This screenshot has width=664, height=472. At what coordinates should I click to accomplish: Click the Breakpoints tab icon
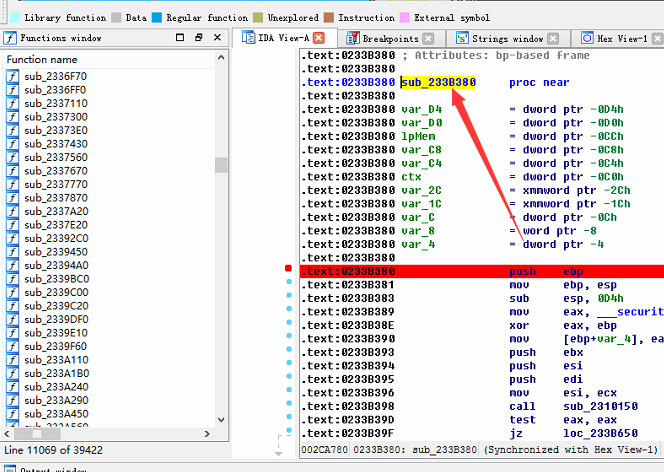pyautogui.click(x=352, y=38)
